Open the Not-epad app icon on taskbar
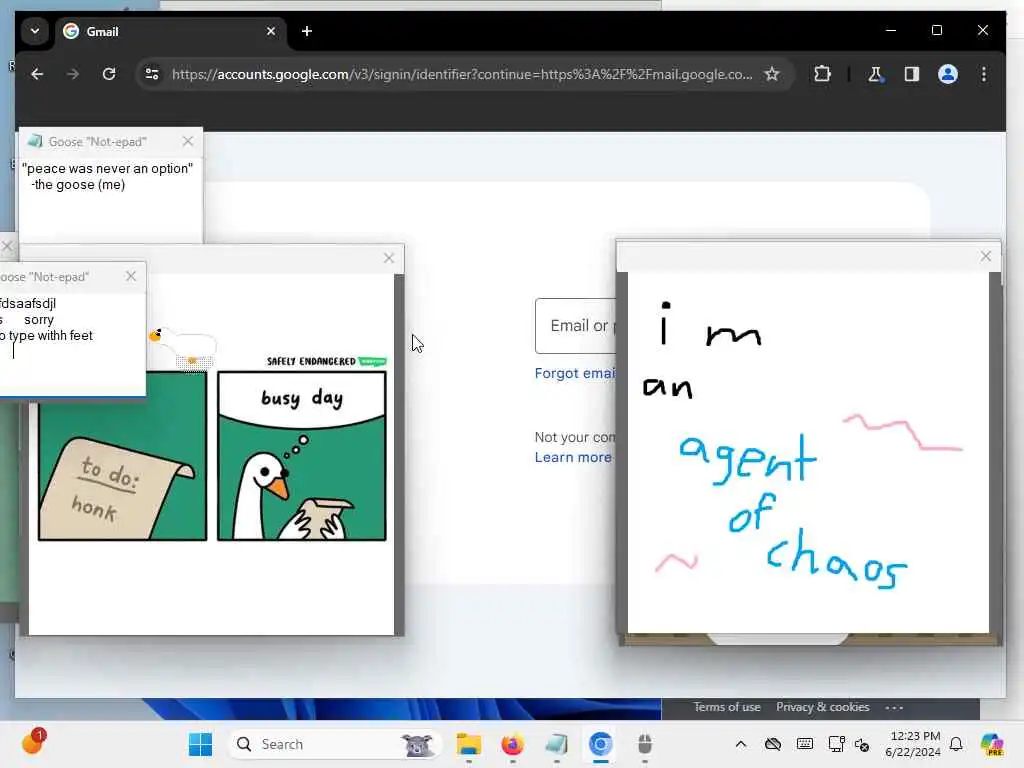The width and height of the screenshot is (1024, 768). (x=556, y=744)
